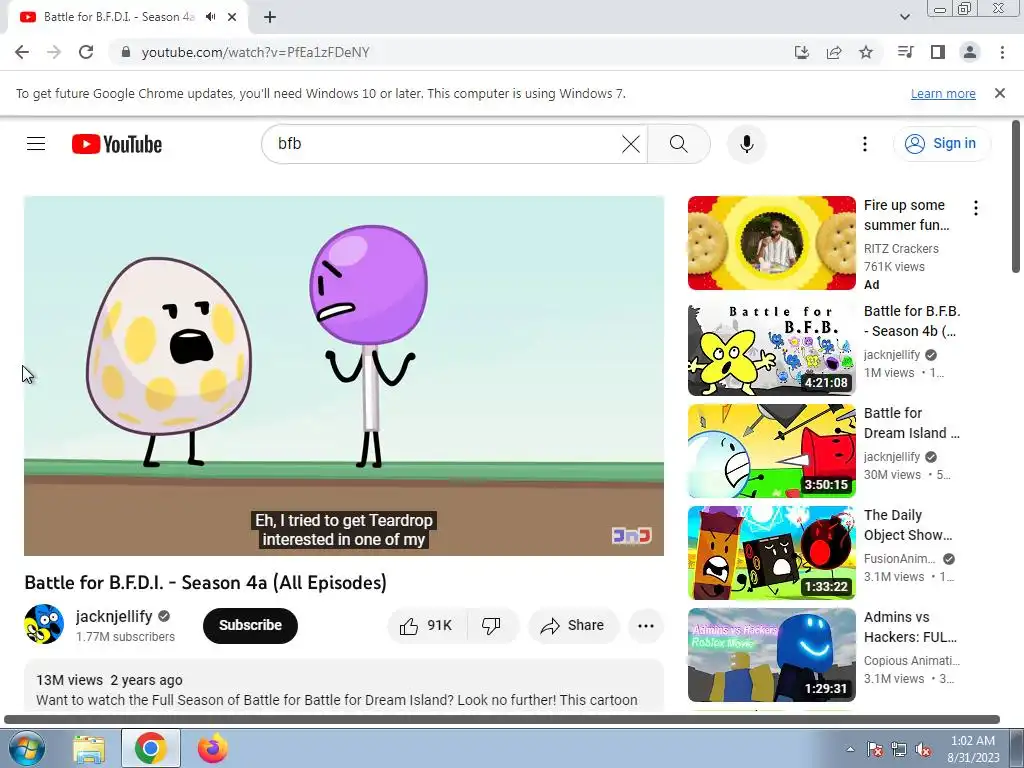Click the horizontal scrollbar at the bottom
Viewport: 1024px width, 768px height.
pyautogui.click(x=502, y=720)
